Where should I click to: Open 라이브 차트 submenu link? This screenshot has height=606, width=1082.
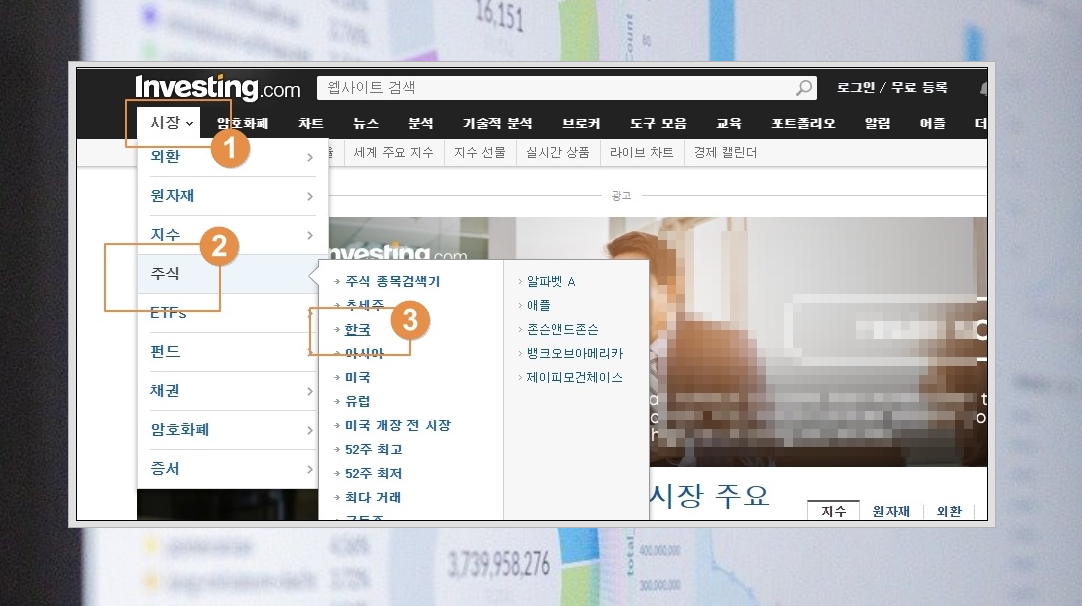642,153
